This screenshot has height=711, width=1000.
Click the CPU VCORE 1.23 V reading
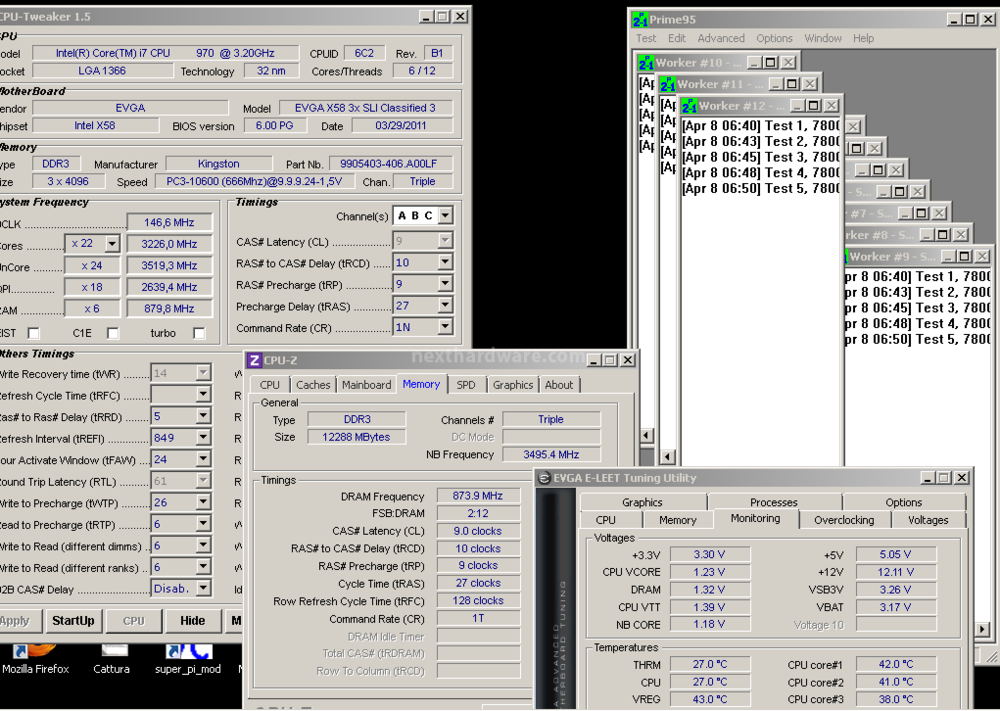(709, 572)
